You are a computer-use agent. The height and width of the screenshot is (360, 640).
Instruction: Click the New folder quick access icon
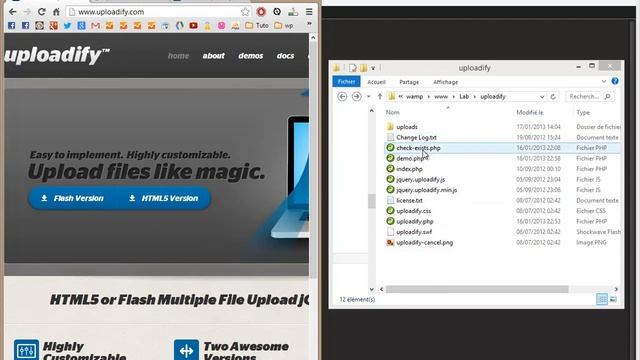[x=363, y=68]
